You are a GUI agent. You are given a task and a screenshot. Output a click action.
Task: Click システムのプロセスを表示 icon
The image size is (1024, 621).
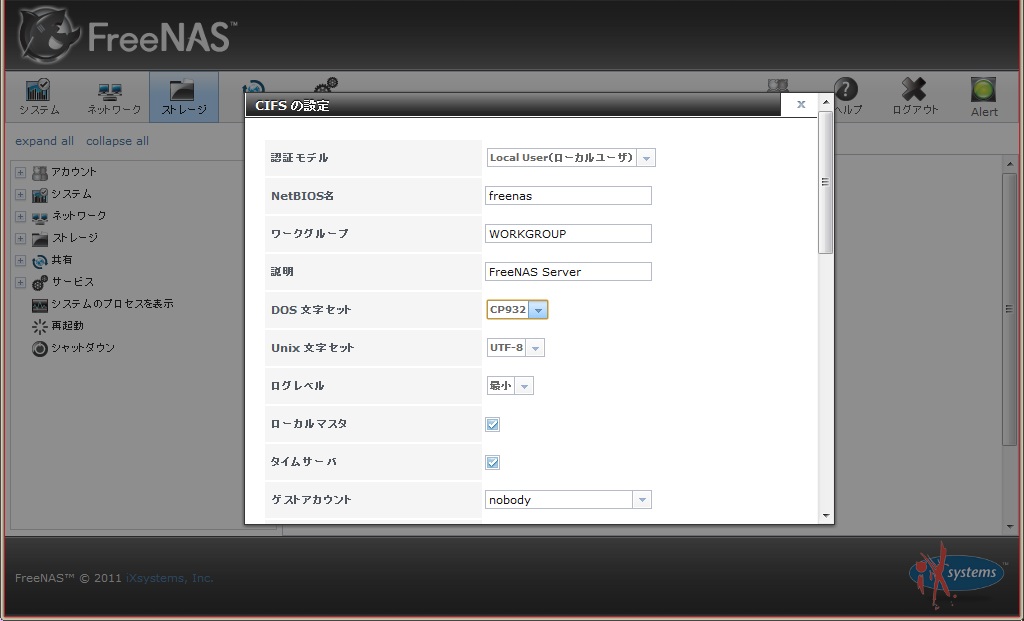[x=40, y=305]
